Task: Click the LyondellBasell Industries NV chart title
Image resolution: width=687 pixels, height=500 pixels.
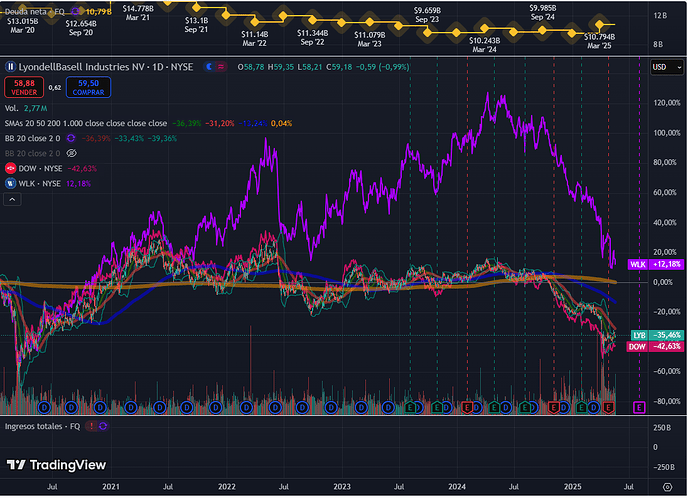Action: coord(106,67)
